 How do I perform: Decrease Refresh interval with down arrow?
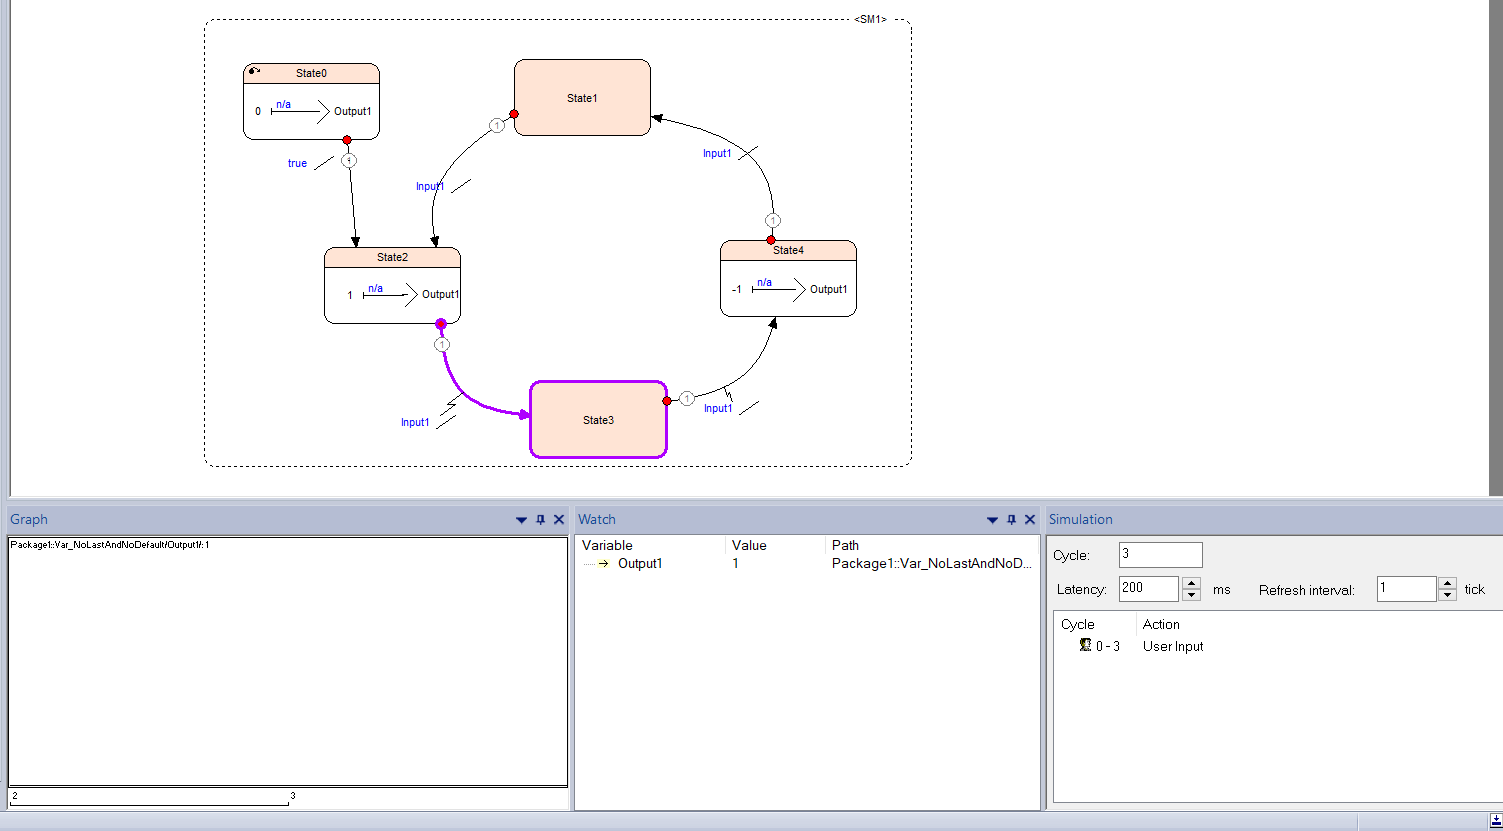point(1448,595)
